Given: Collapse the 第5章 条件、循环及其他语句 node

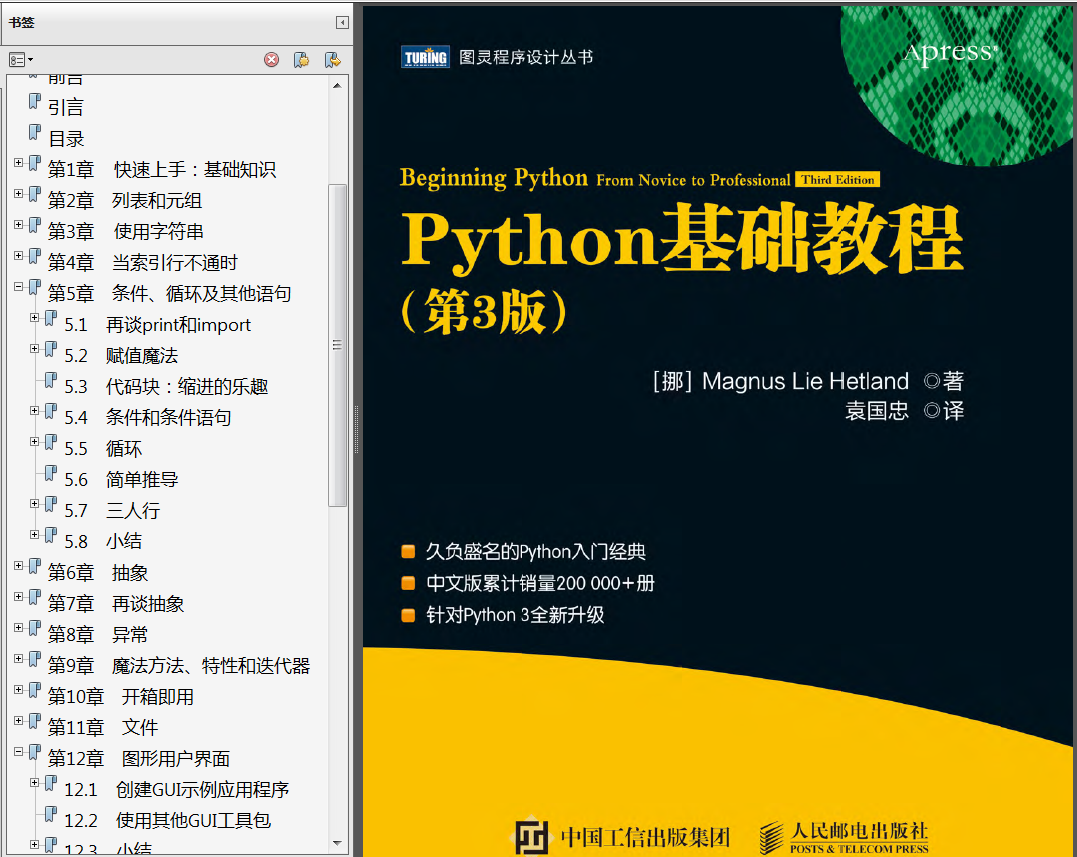Looking at the screenshot, I should pos(19,286).
